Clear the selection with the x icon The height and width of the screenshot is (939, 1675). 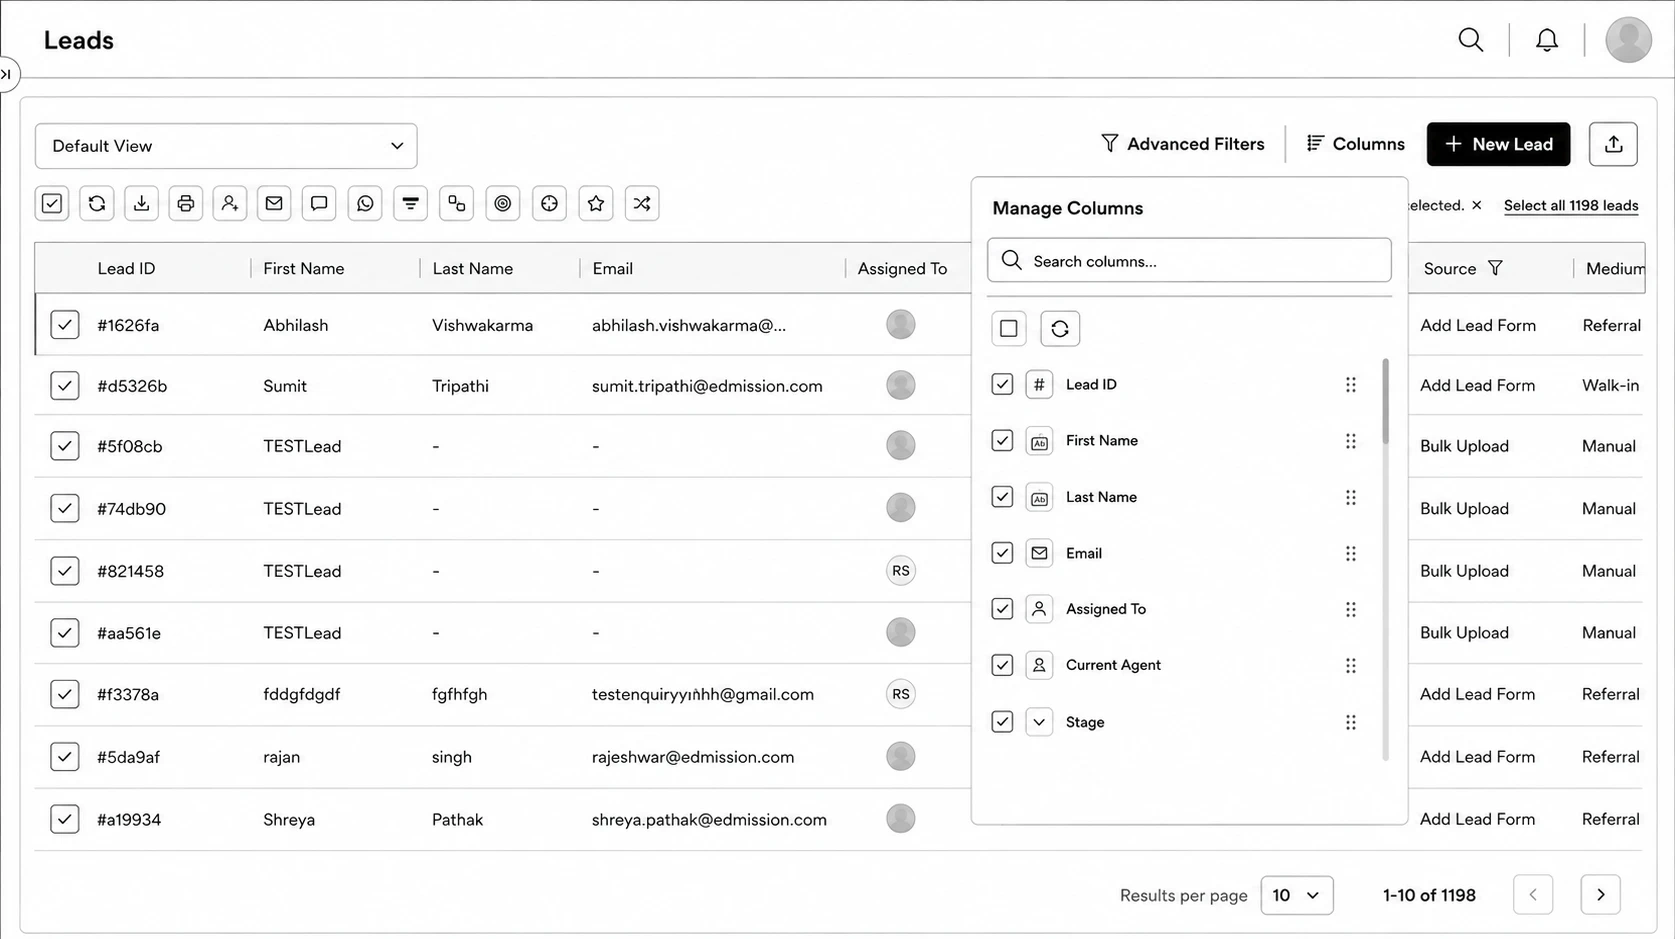[x=1476, y=205]
